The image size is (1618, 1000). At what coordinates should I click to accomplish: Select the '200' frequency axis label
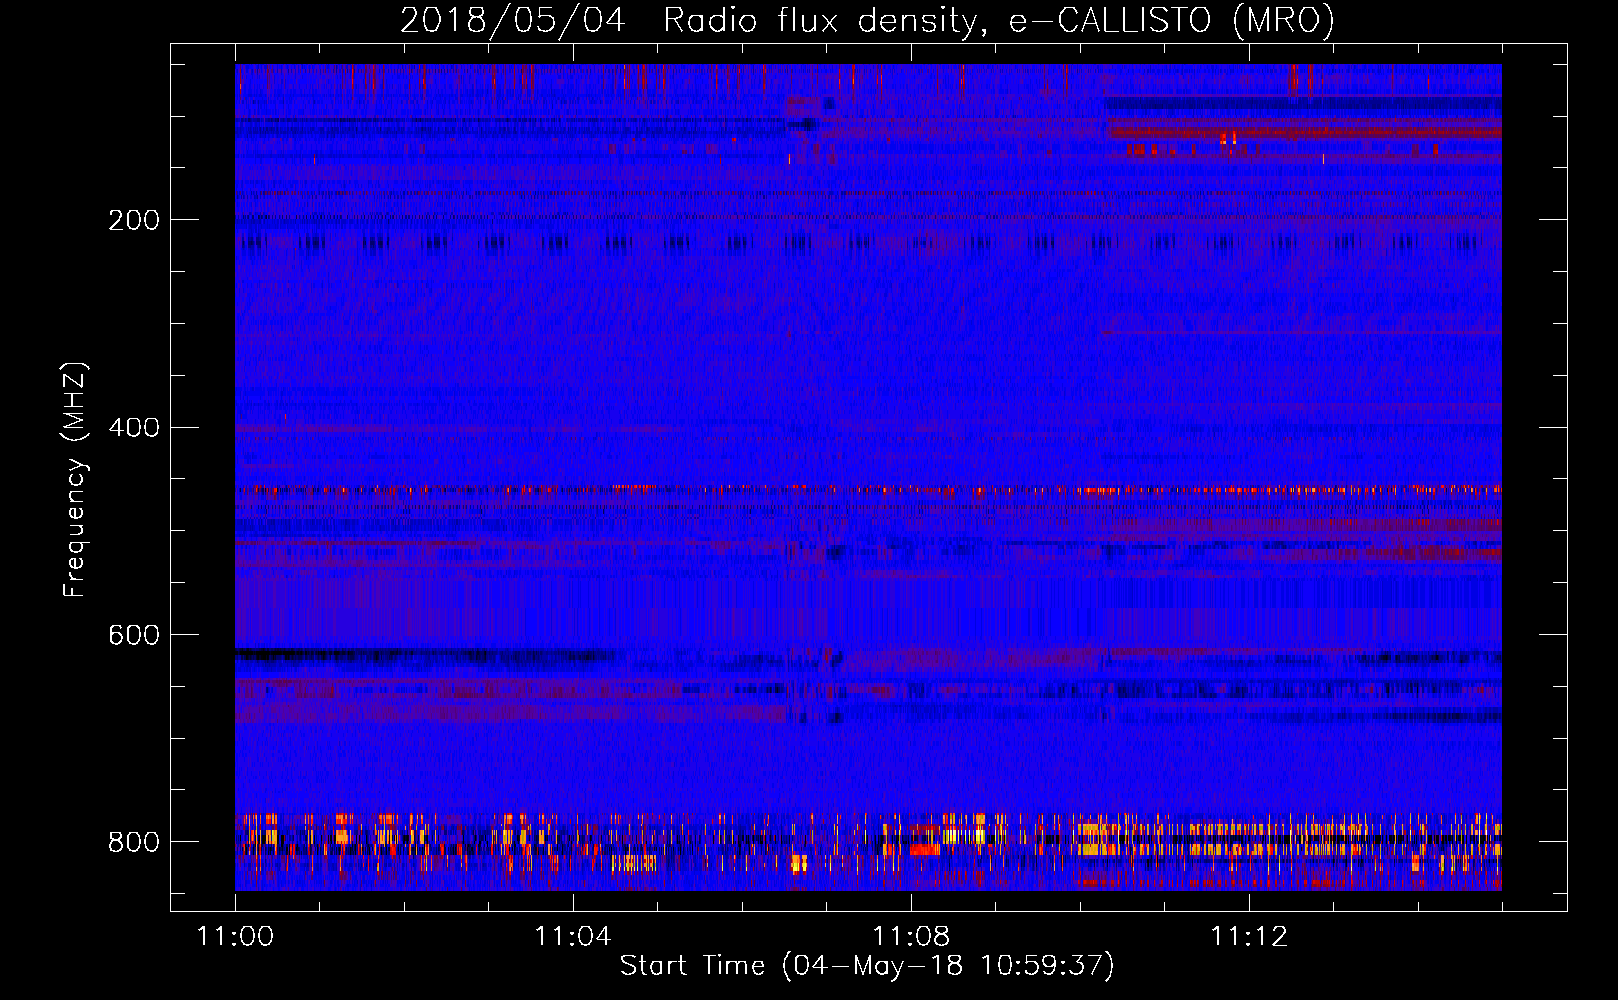coord(134,220)
